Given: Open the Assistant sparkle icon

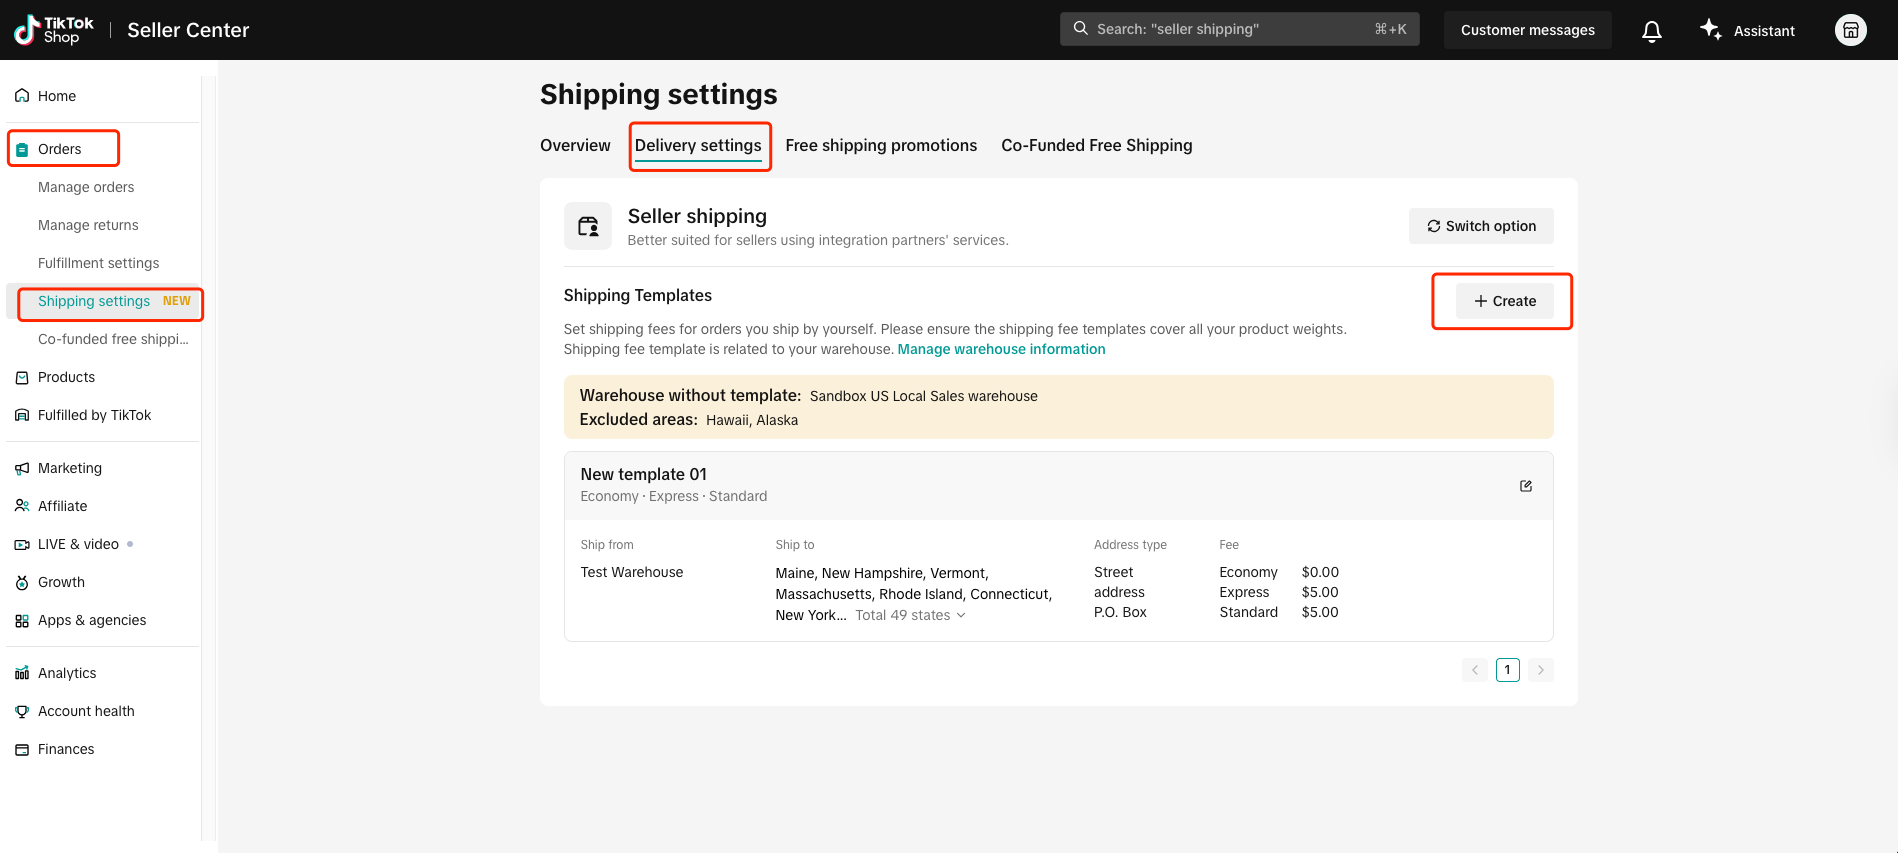Looking at the screenshot, I should [x=1710, y=30].
